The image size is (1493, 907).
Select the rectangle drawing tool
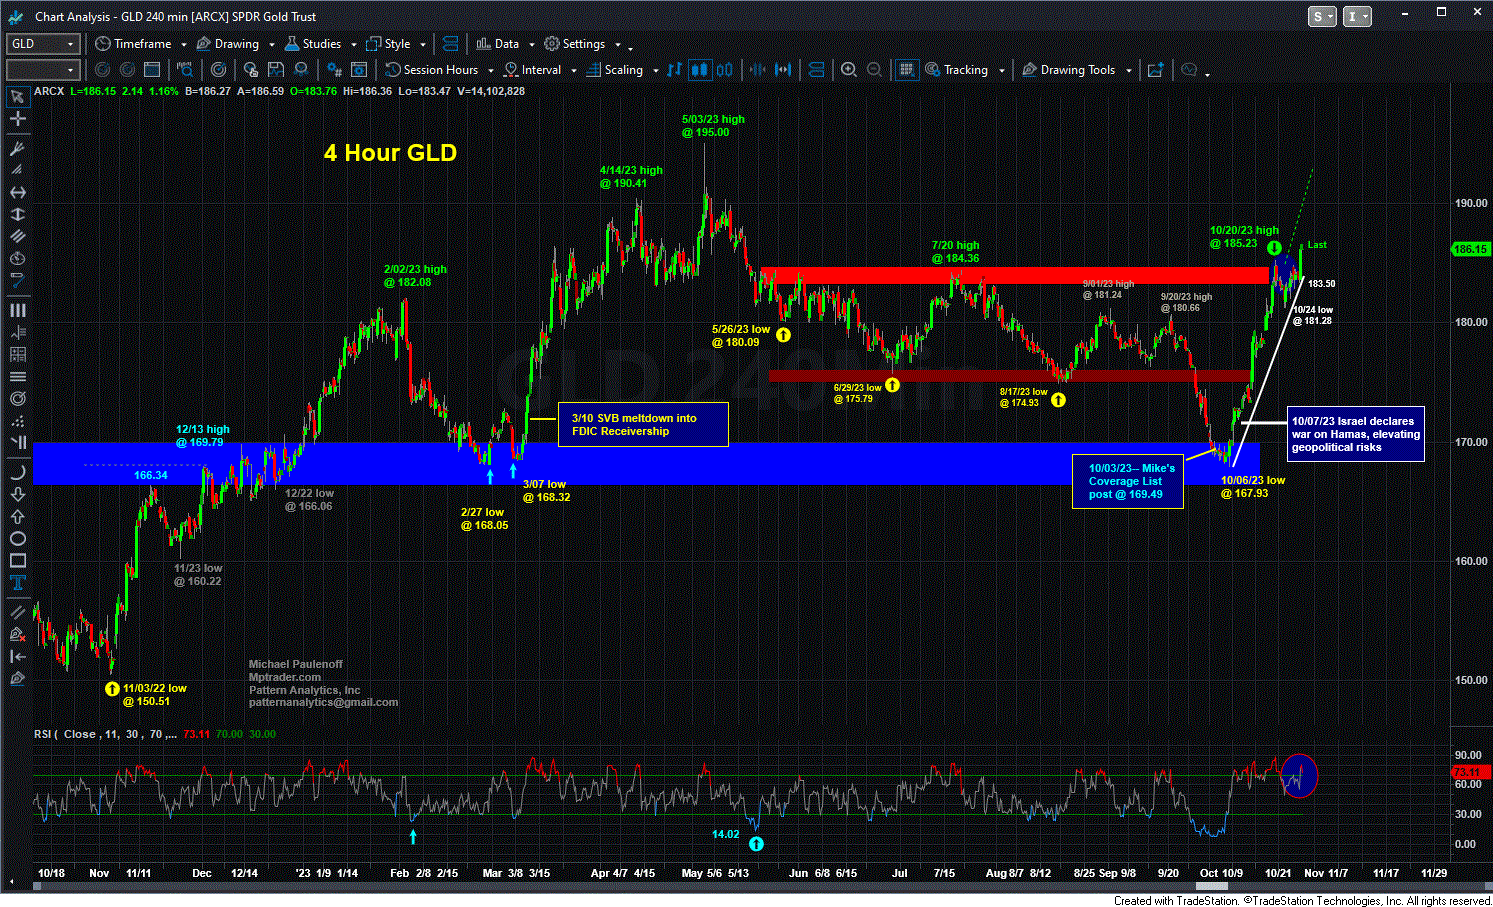(17, 561)
